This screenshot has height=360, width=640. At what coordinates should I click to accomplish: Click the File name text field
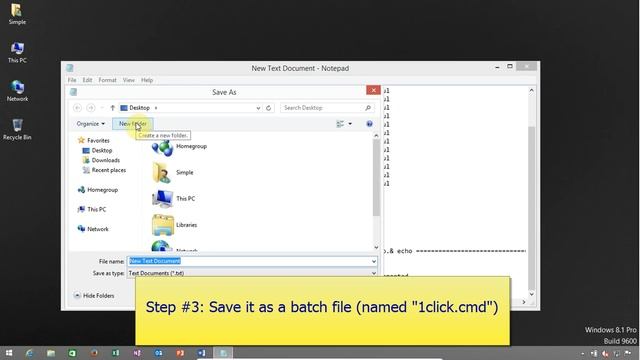pos(249,261)
